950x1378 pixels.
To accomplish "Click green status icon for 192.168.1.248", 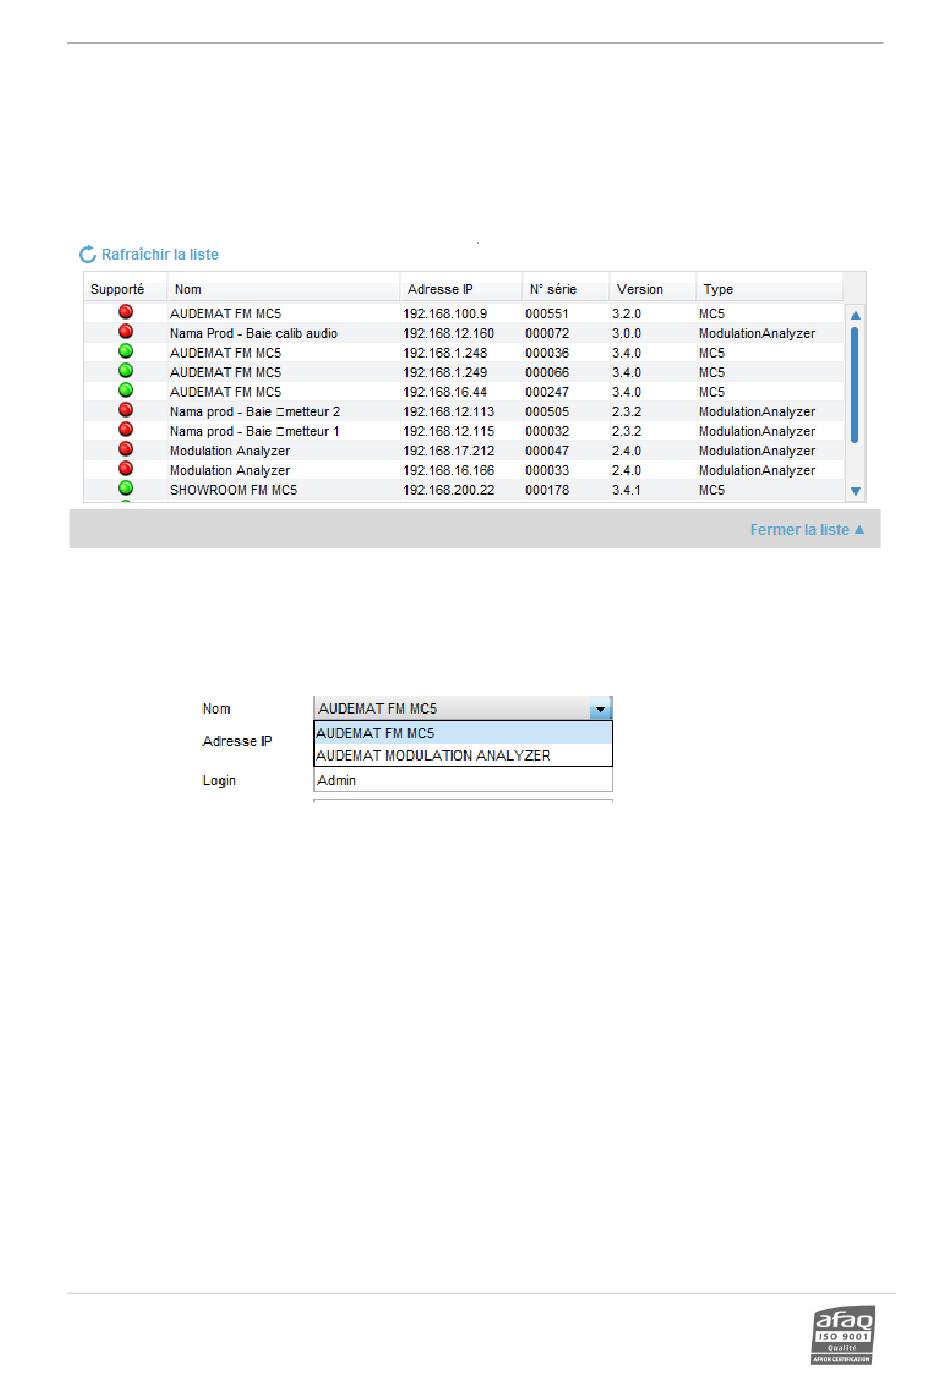I will (x=126, y=351).
